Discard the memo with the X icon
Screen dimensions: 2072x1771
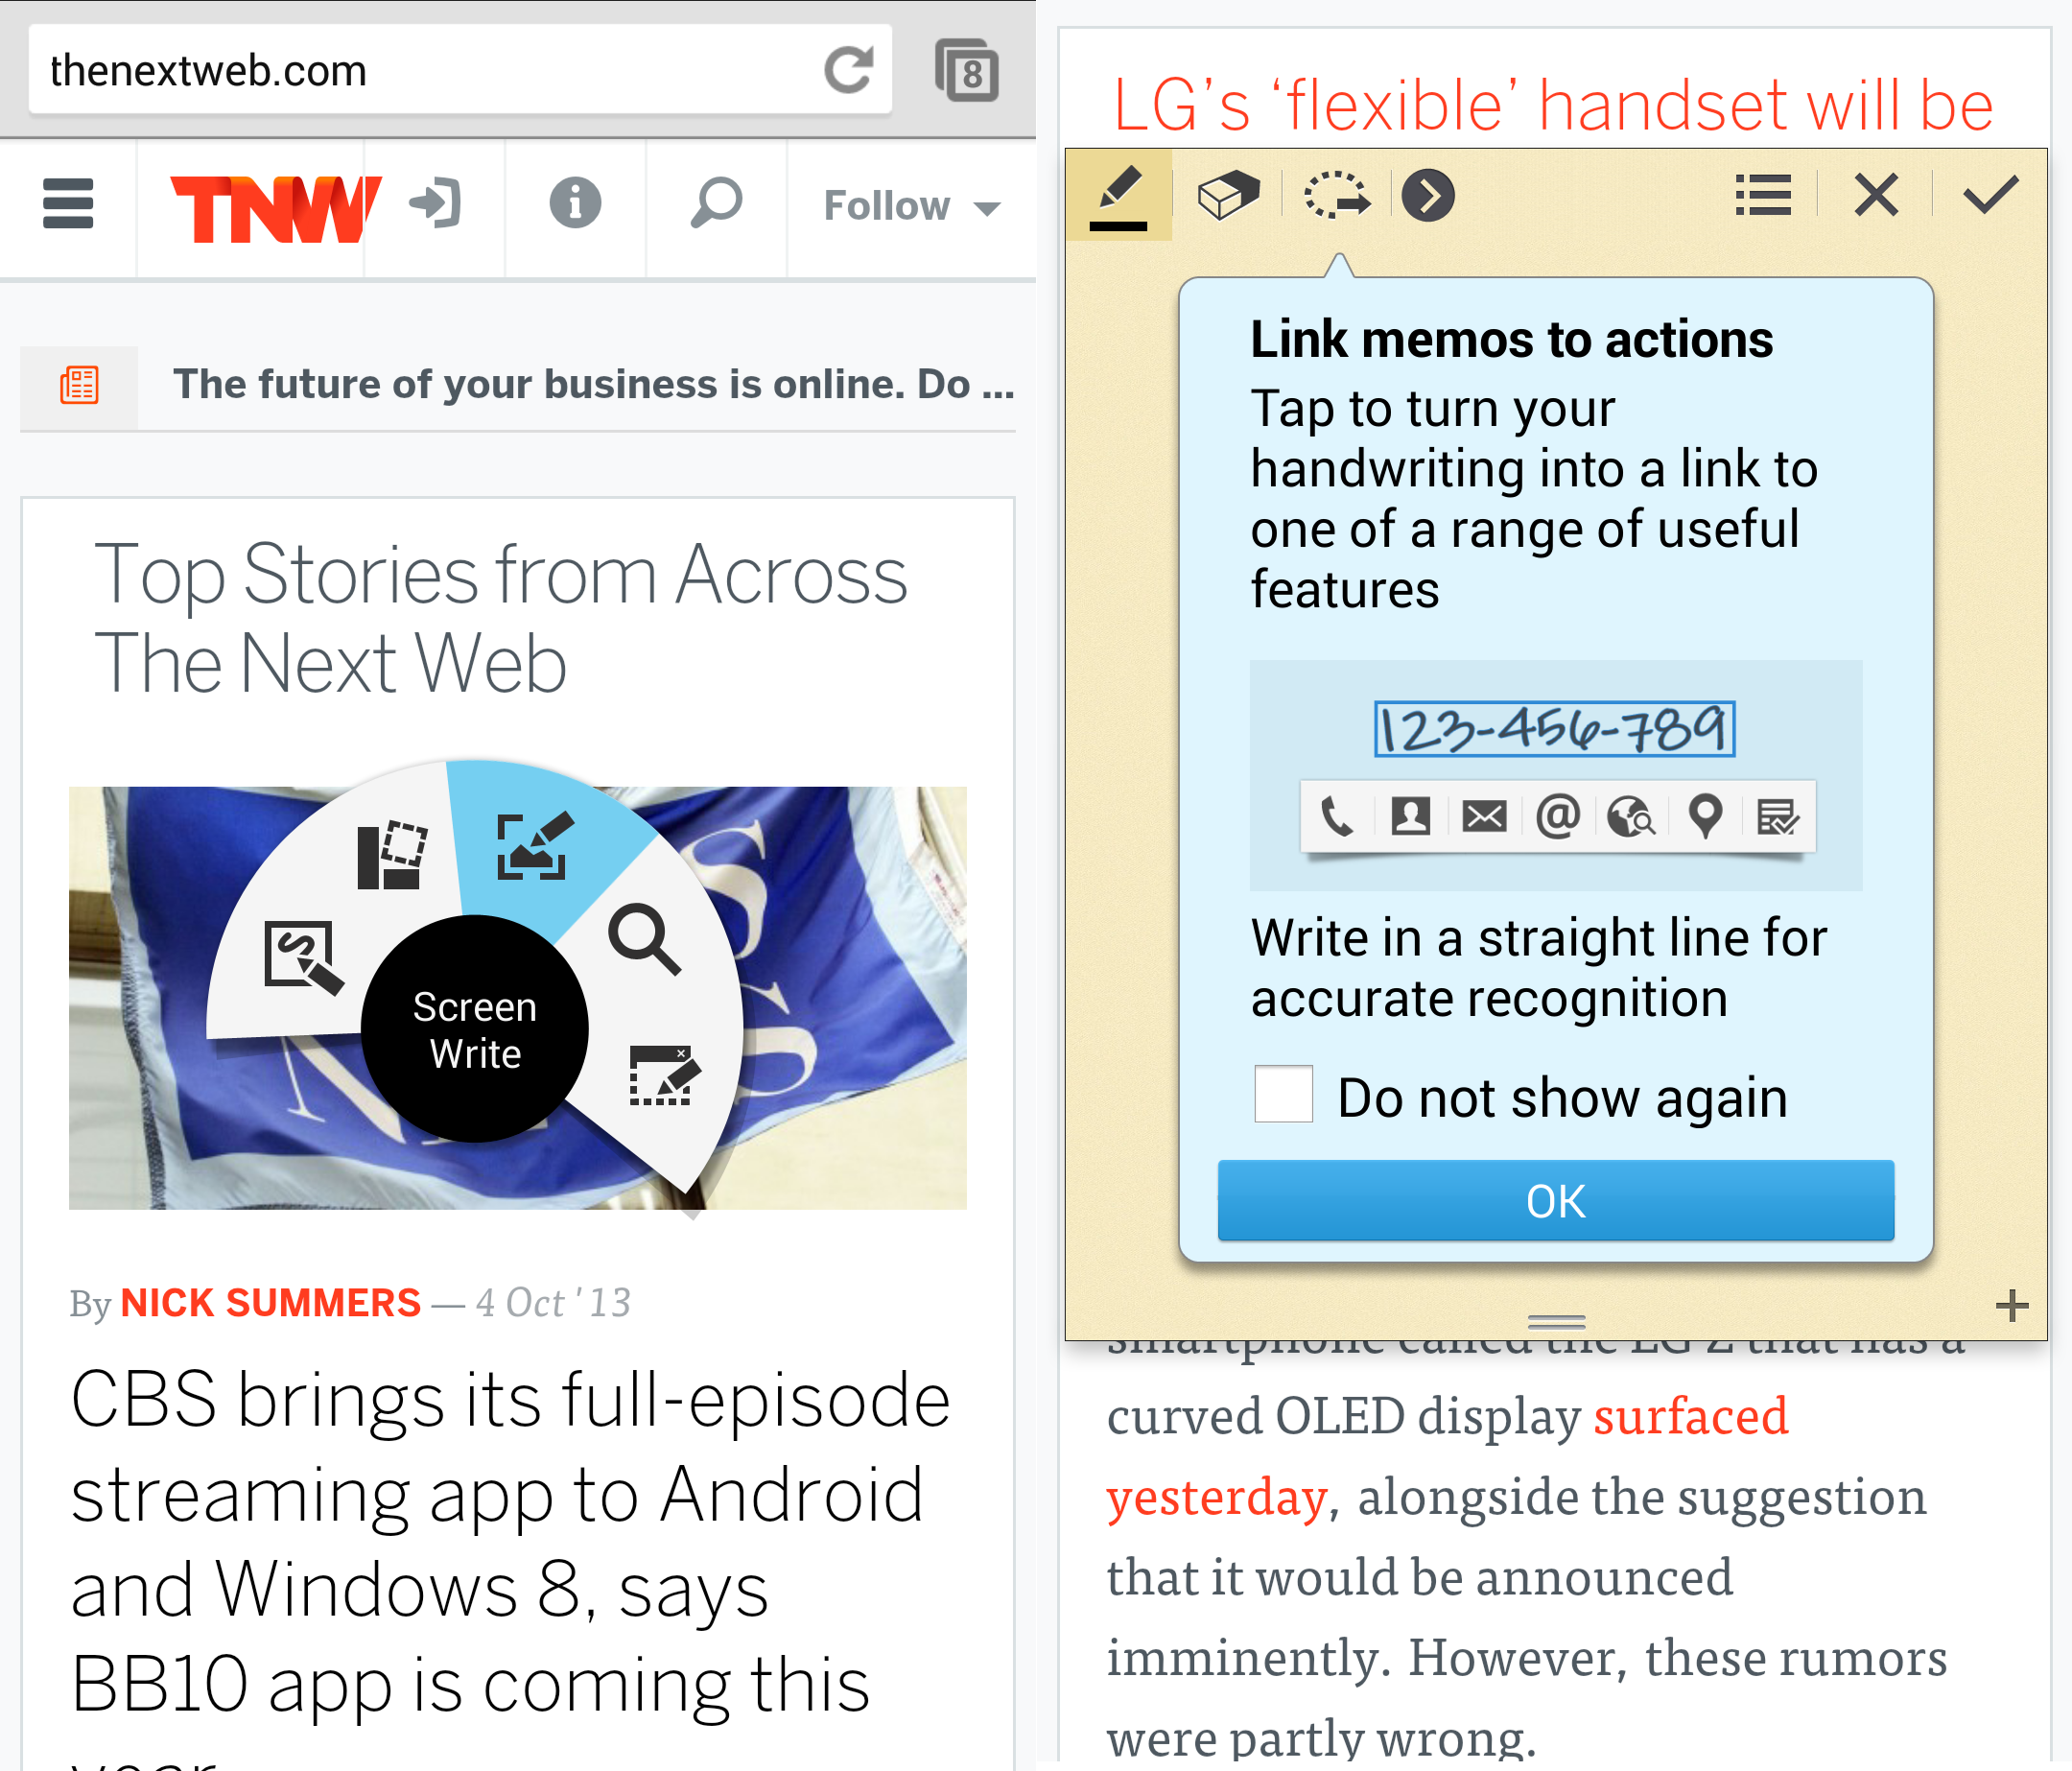click(1876, 194)
